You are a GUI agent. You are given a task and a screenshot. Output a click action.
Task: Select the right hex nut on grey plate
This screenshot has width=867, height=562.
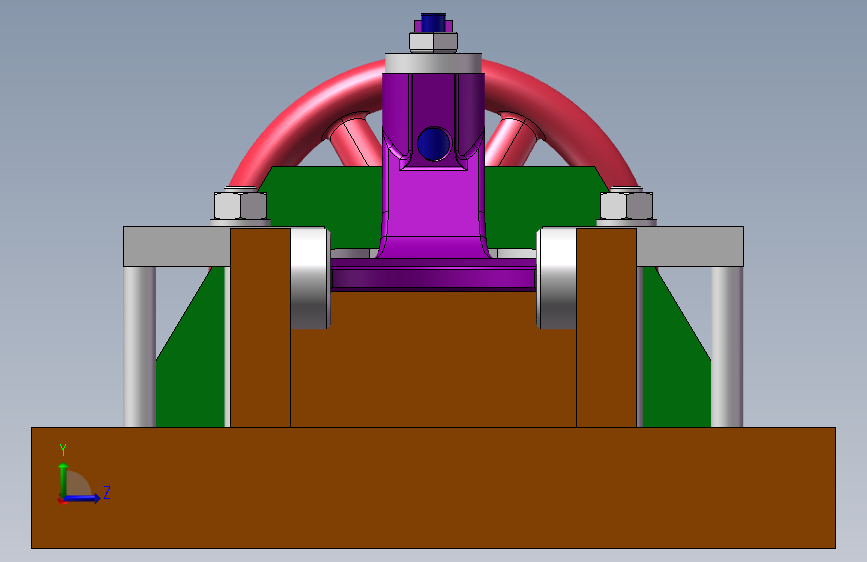tap(626, 205)
